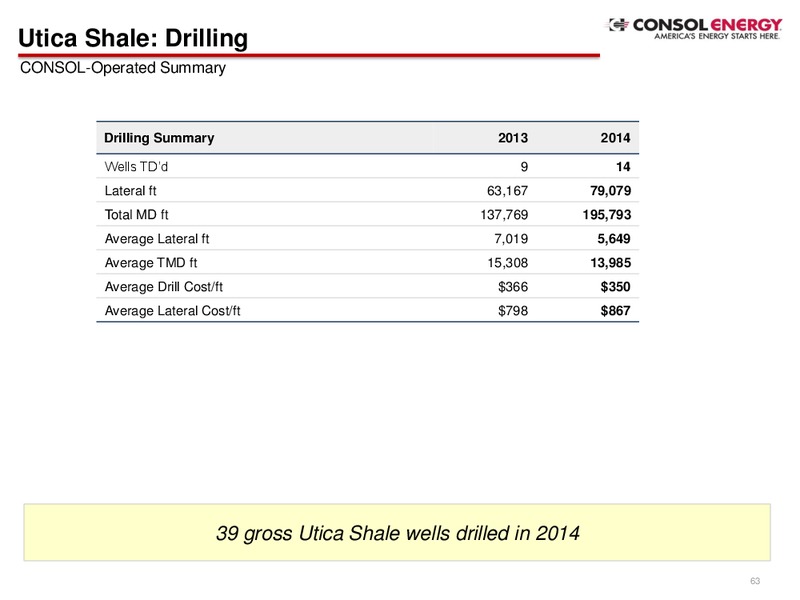Click the 2013 column header
Image resolution: width=800 pixels, height=600 pixels.
513,138
